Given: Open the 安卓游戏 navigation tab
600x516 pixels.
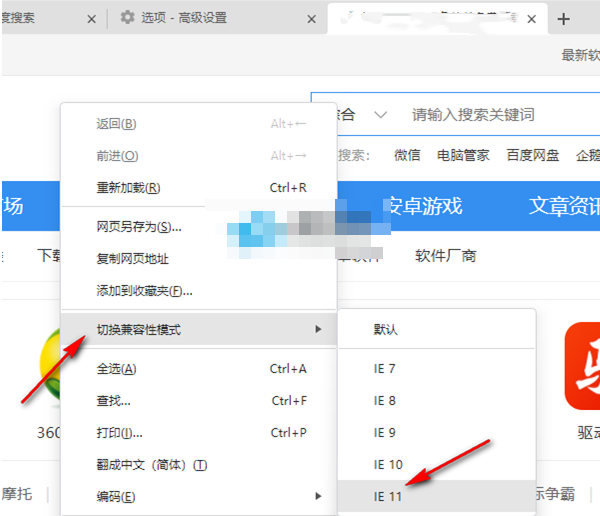Looking at the screenshot, I should click(x=424, y=206).
